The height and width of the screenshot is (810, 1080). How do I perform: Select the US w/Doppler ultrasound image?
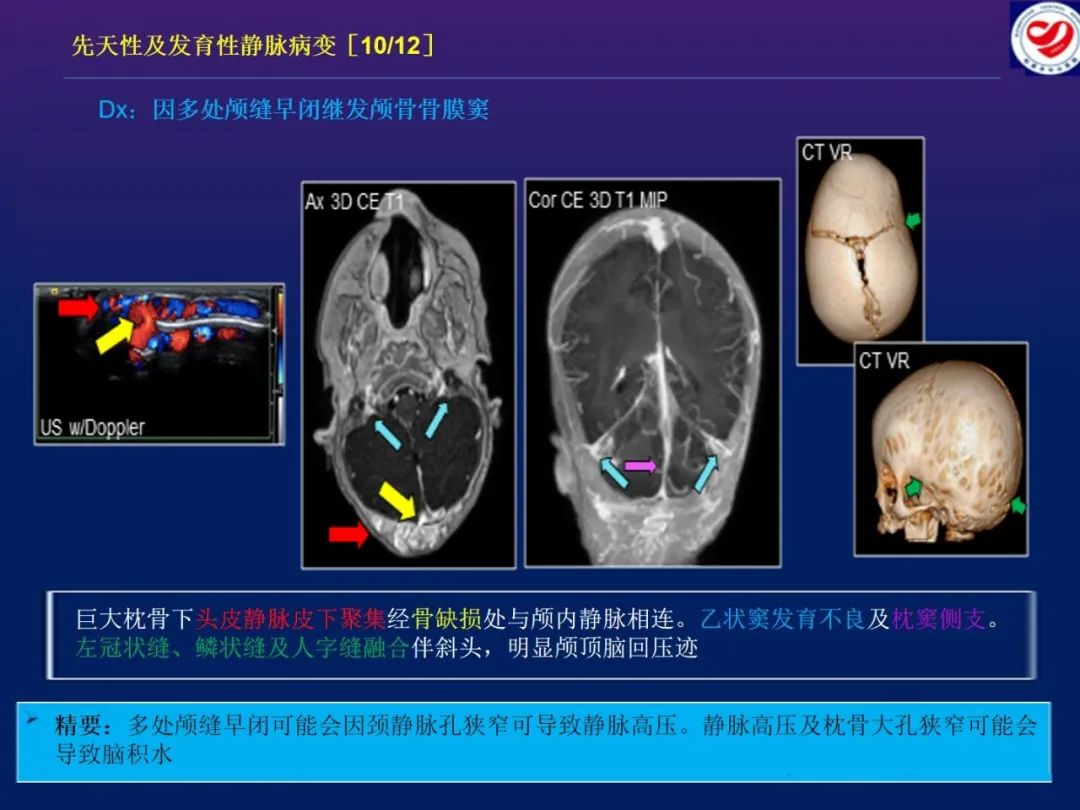coord(159,364)
